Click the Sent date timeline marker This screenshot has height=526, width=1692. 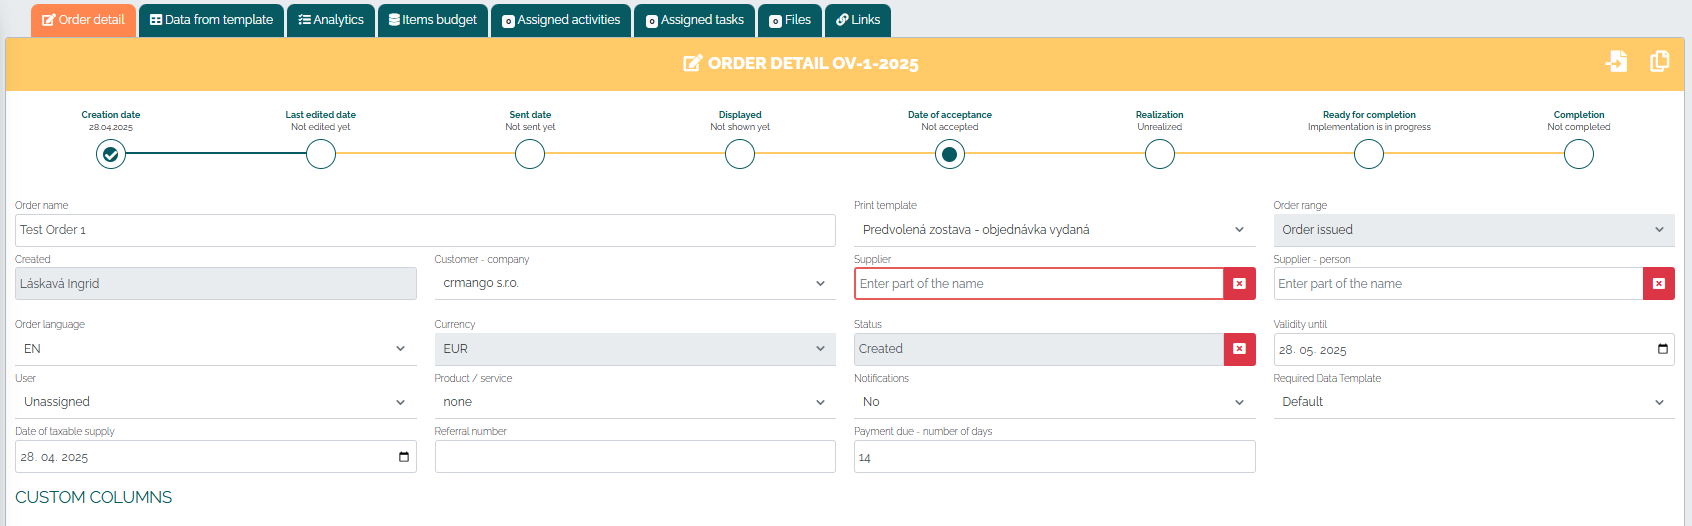pyautogui.click(x=530, y=154)
